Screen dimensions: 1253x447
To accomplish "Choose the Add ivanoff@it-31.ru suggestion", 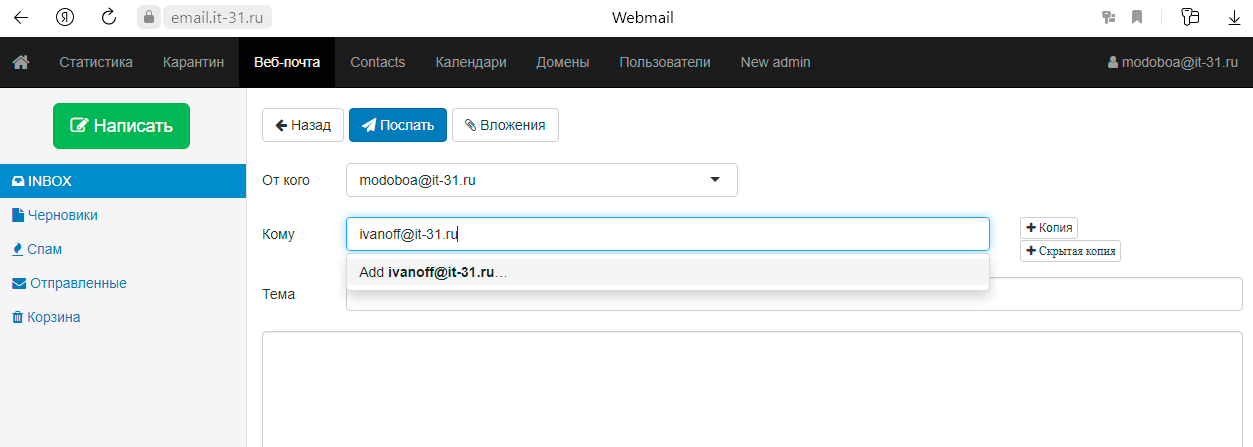I will (x=668, y=272).
